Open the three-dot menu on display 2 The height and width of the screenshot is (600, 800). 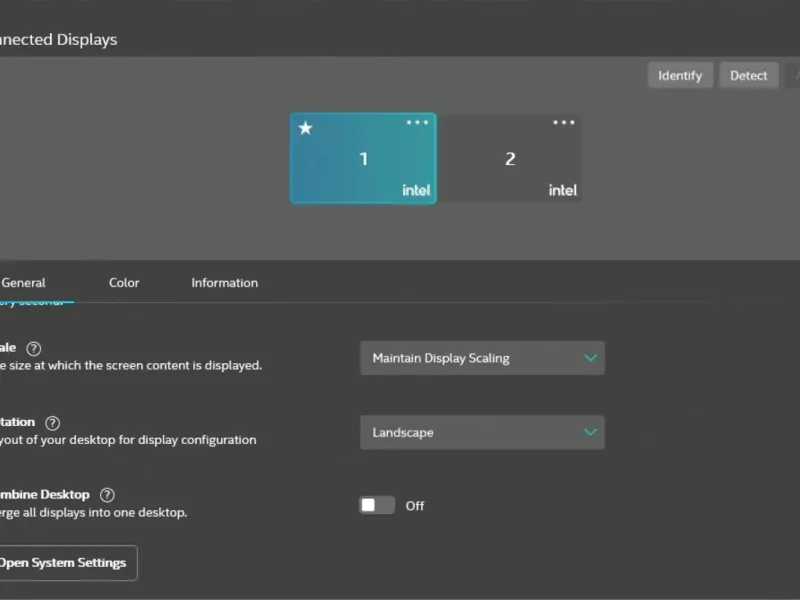(564, 122)
